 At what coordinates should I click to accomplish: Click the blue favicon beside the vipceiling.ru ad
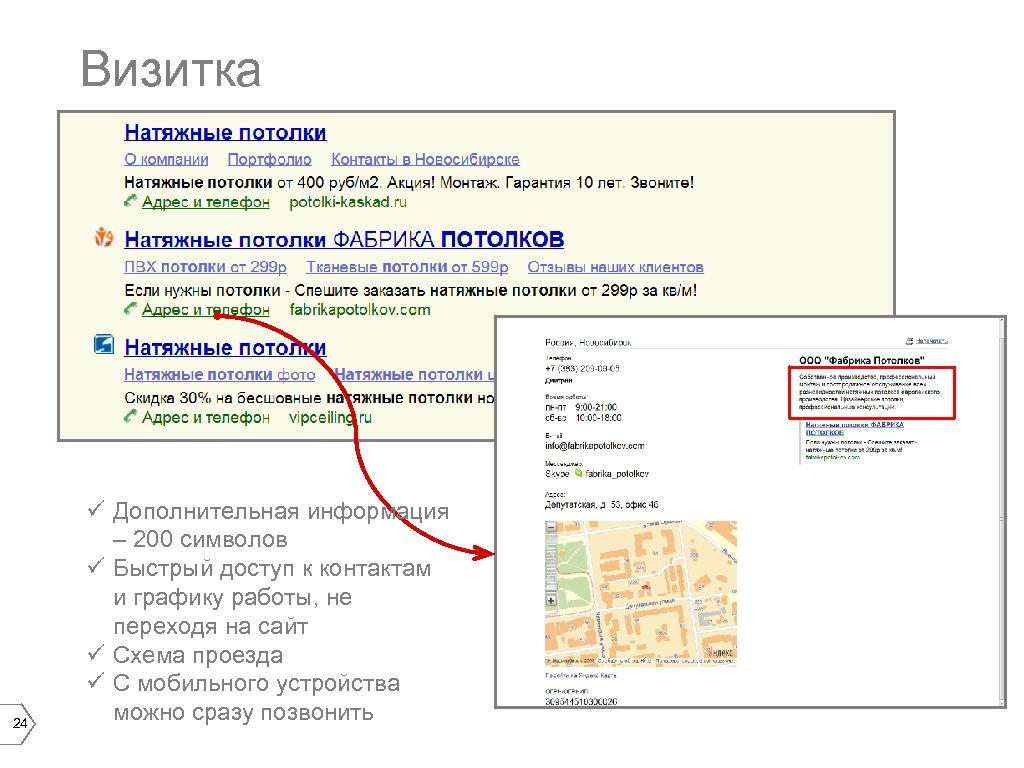point(104,344)
